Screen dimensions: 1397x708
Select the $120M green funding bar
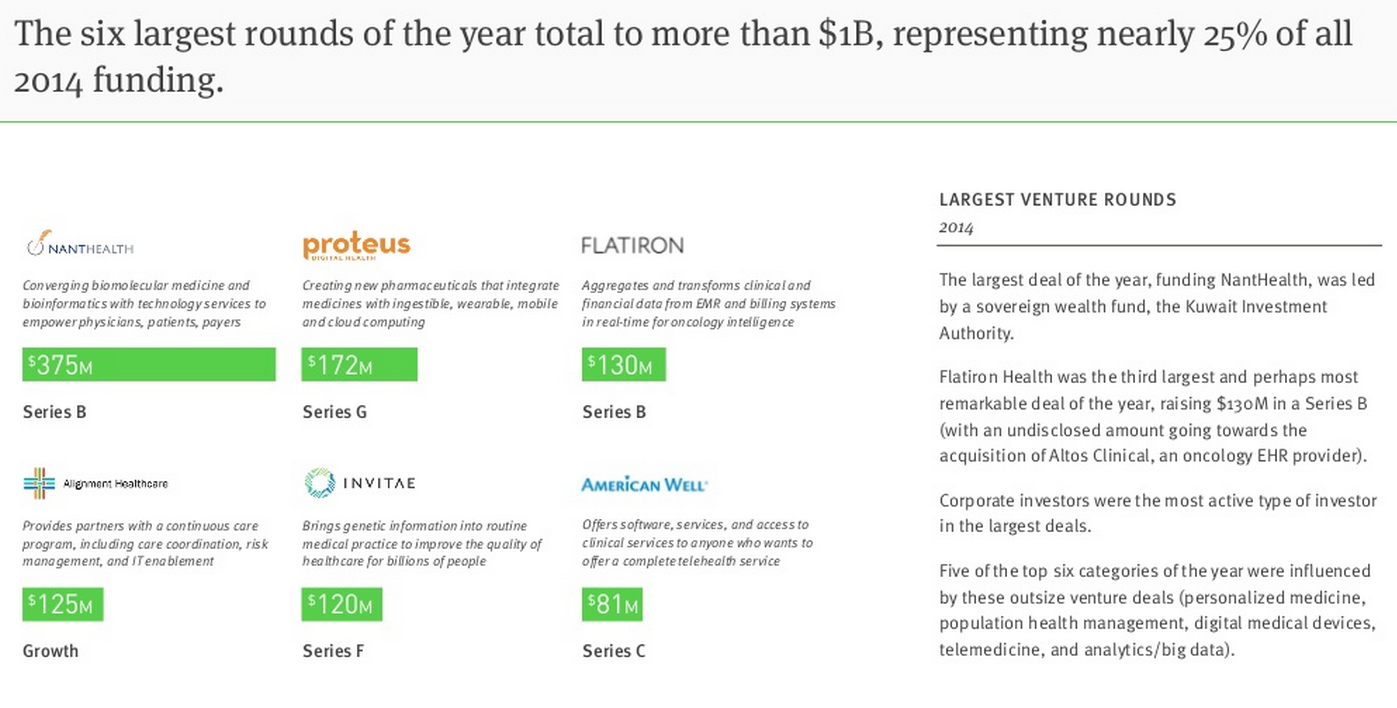(342, 604)
